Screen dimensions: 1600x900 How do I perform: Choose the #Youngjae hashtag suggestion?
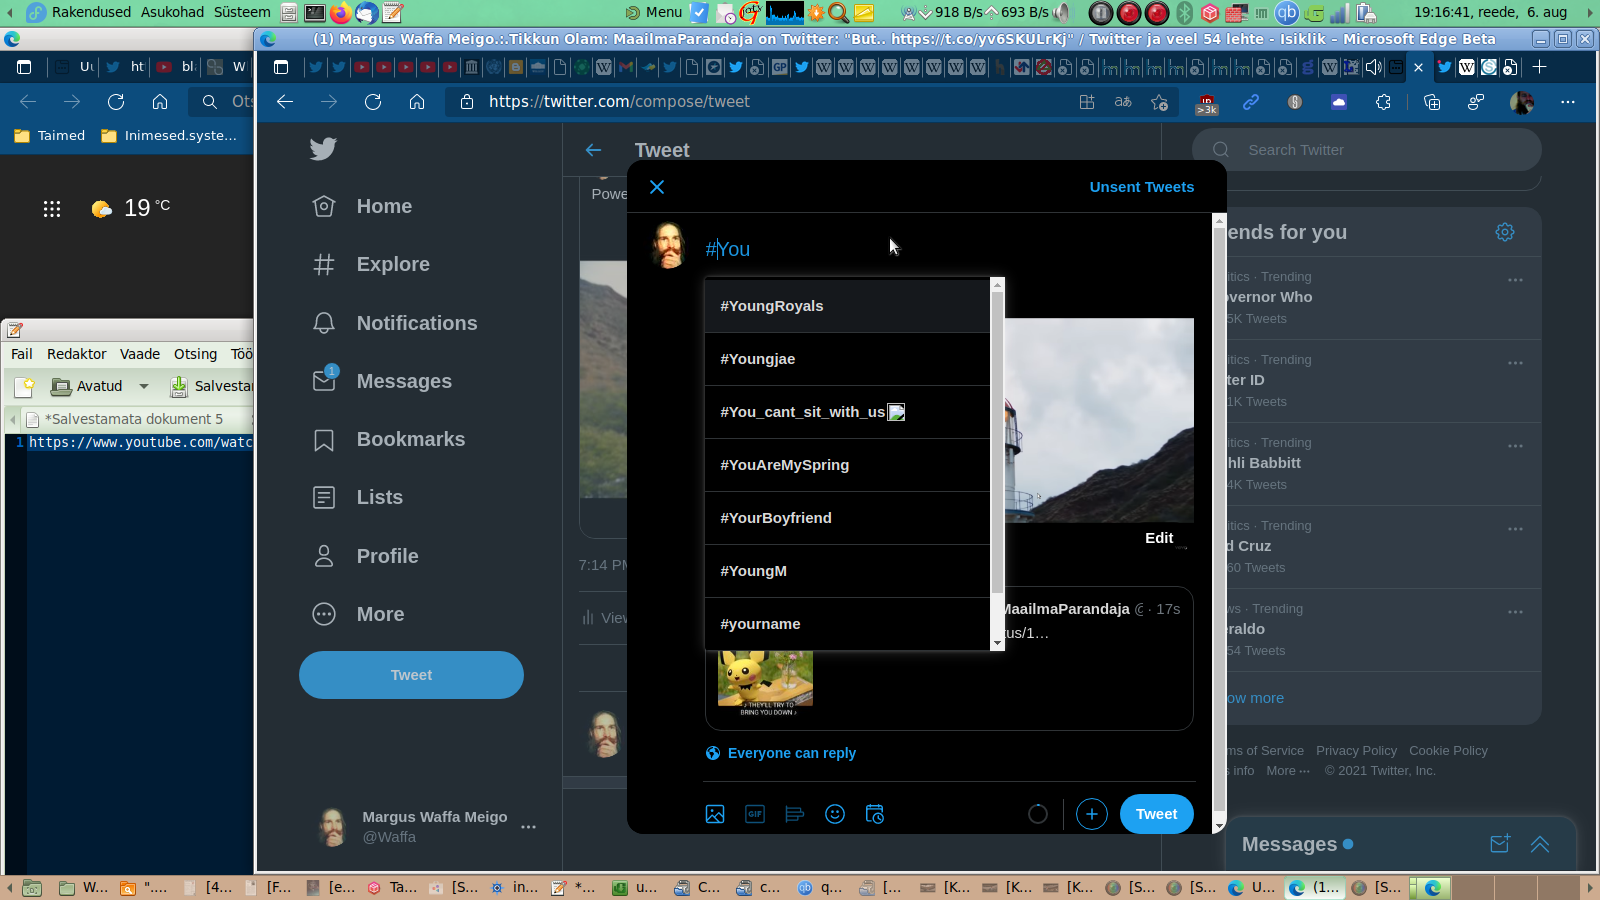point(847,359)
